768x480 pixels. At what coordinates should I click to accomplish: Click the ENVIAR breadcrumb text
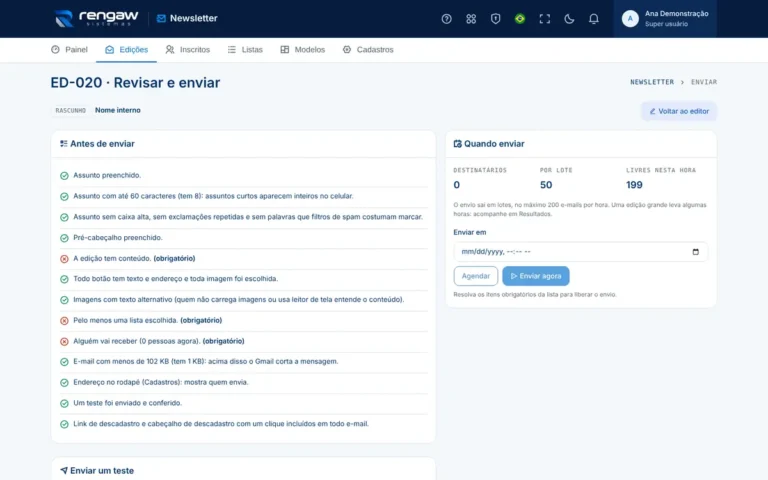[704, 82]
